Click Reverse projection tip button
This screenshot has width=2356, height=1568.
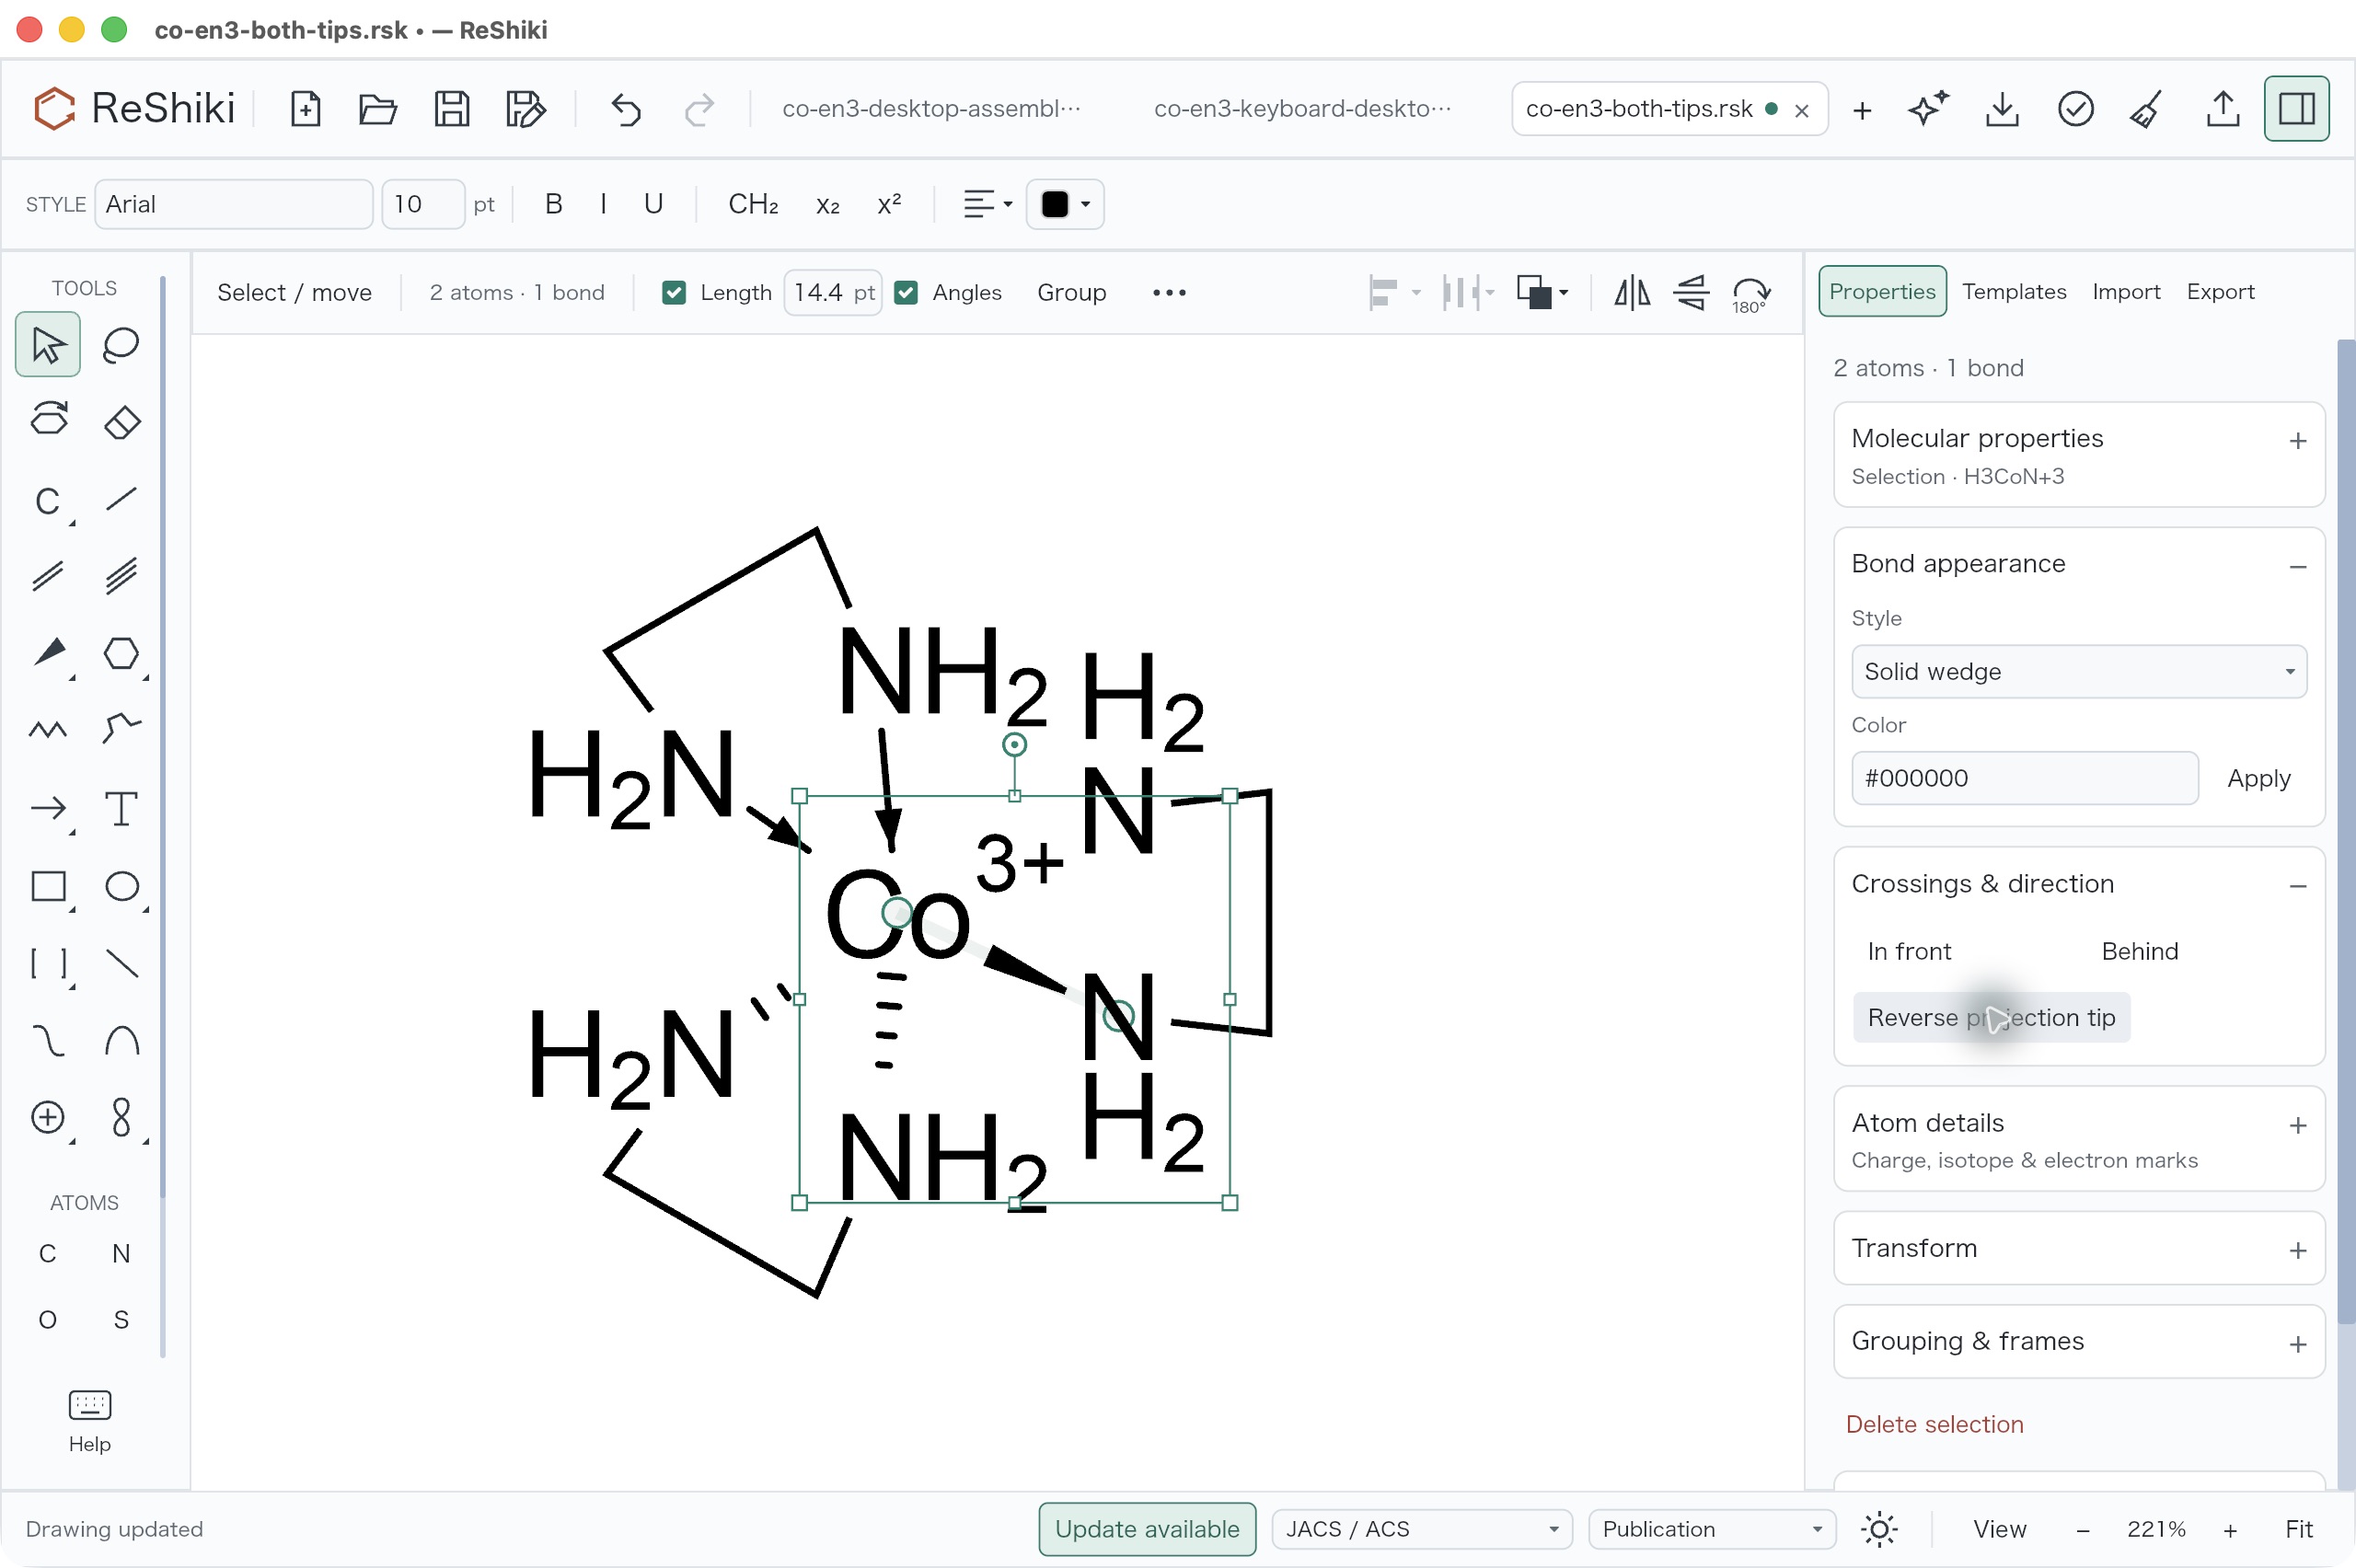(x=1990, y=1017)
